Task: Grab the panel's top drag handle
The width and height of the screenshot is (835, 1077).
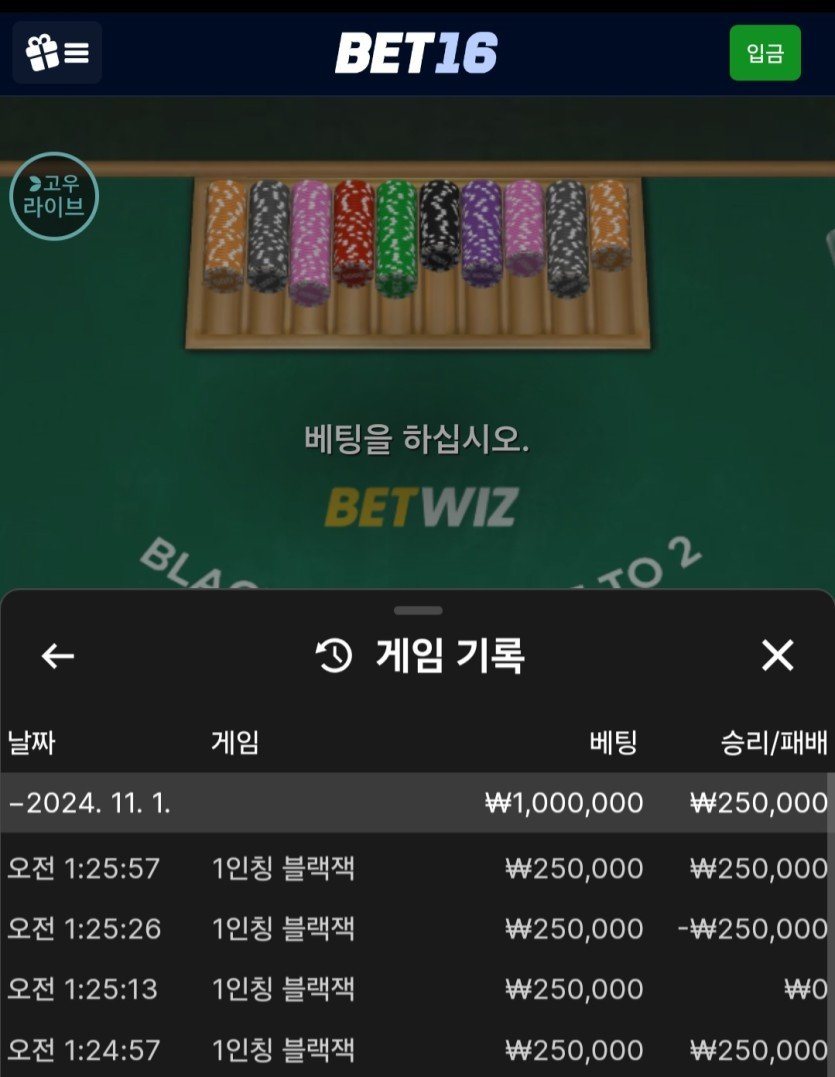Action: point(418,610)
